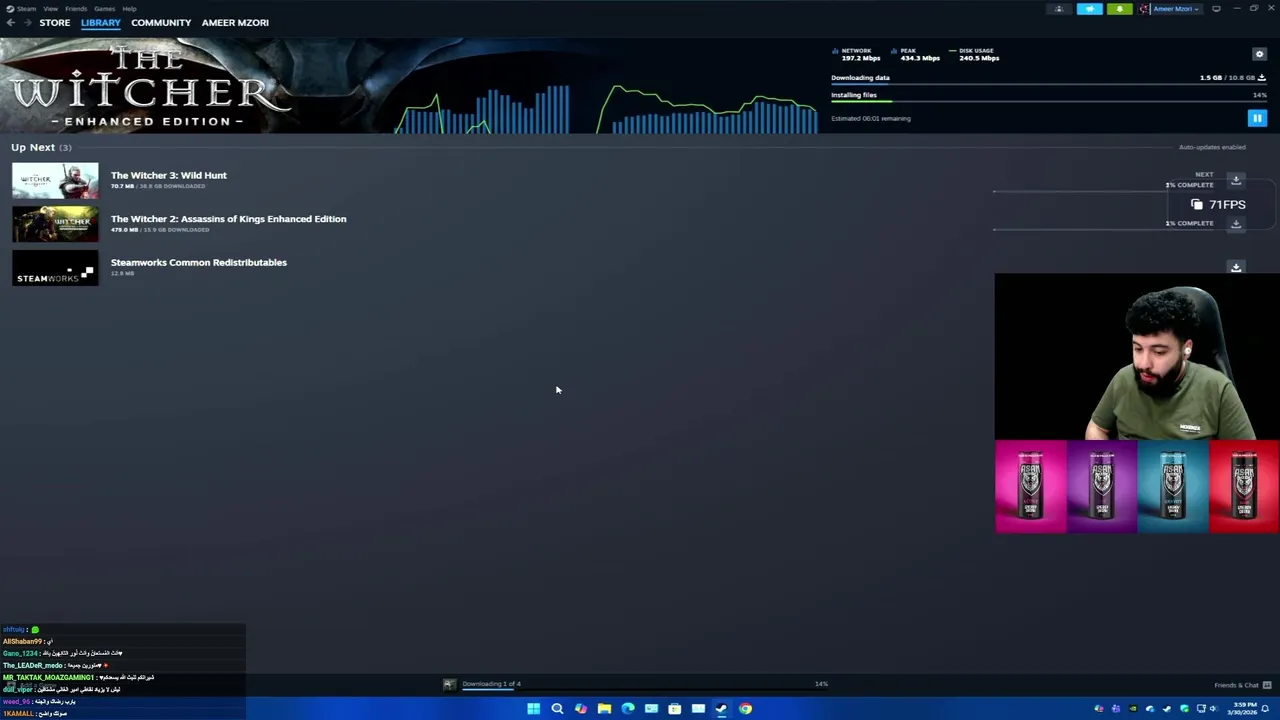The width and height of the screenshot is (1280, 720).
Task: Go back with the left arrow
Action: click(10, 22)
